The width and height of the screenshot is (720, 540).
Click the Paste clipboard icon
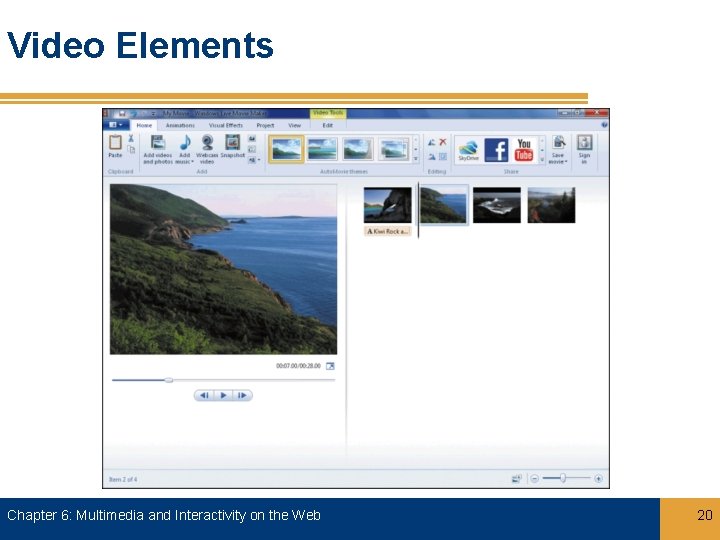[x=115, y=143]
